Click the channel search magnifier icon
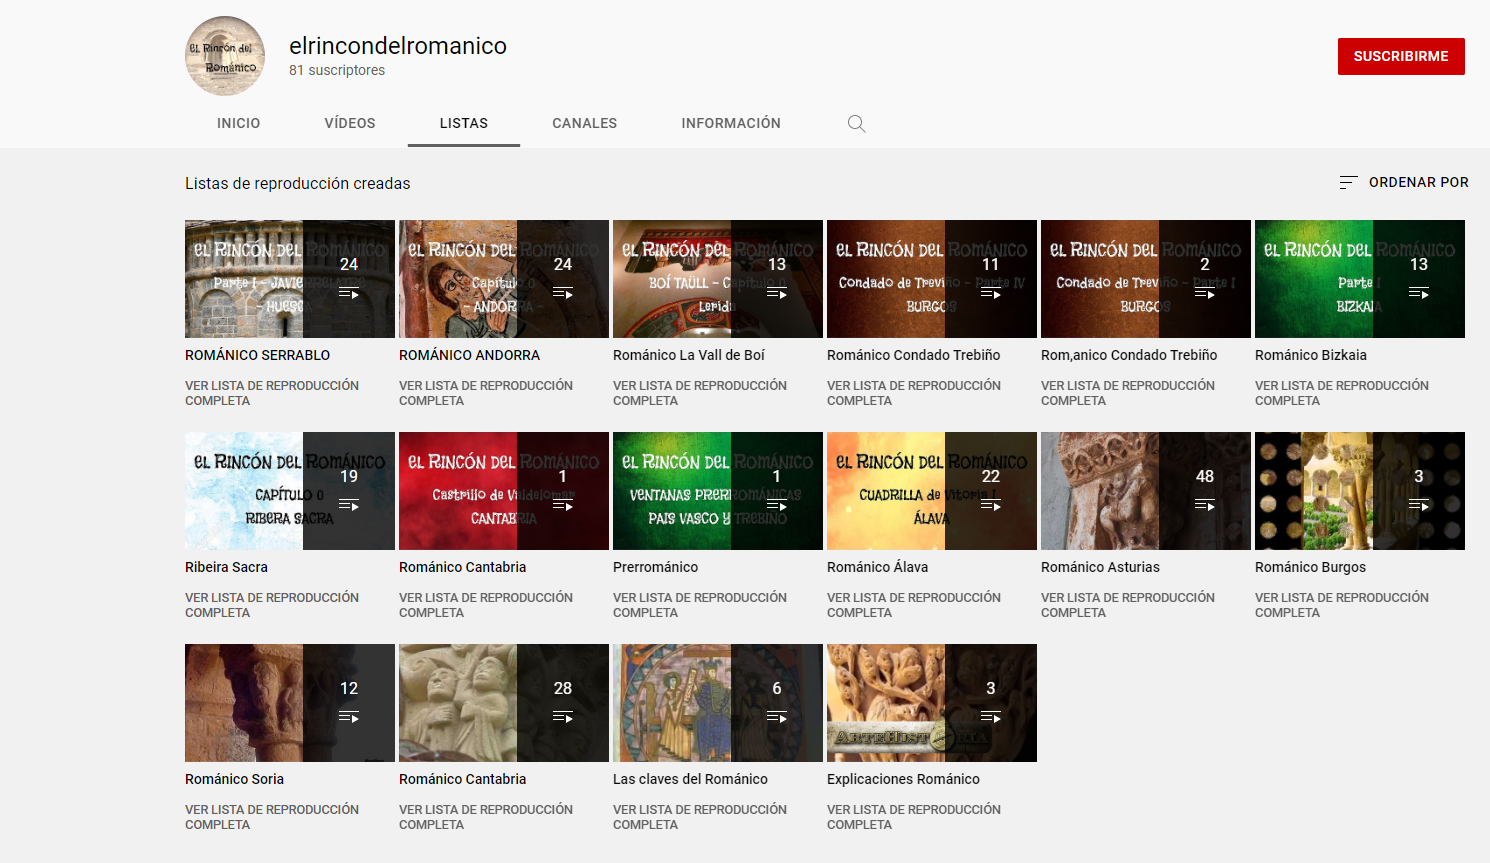The height and width of the screenshot is (863, 1490). [x=856, y=124]
